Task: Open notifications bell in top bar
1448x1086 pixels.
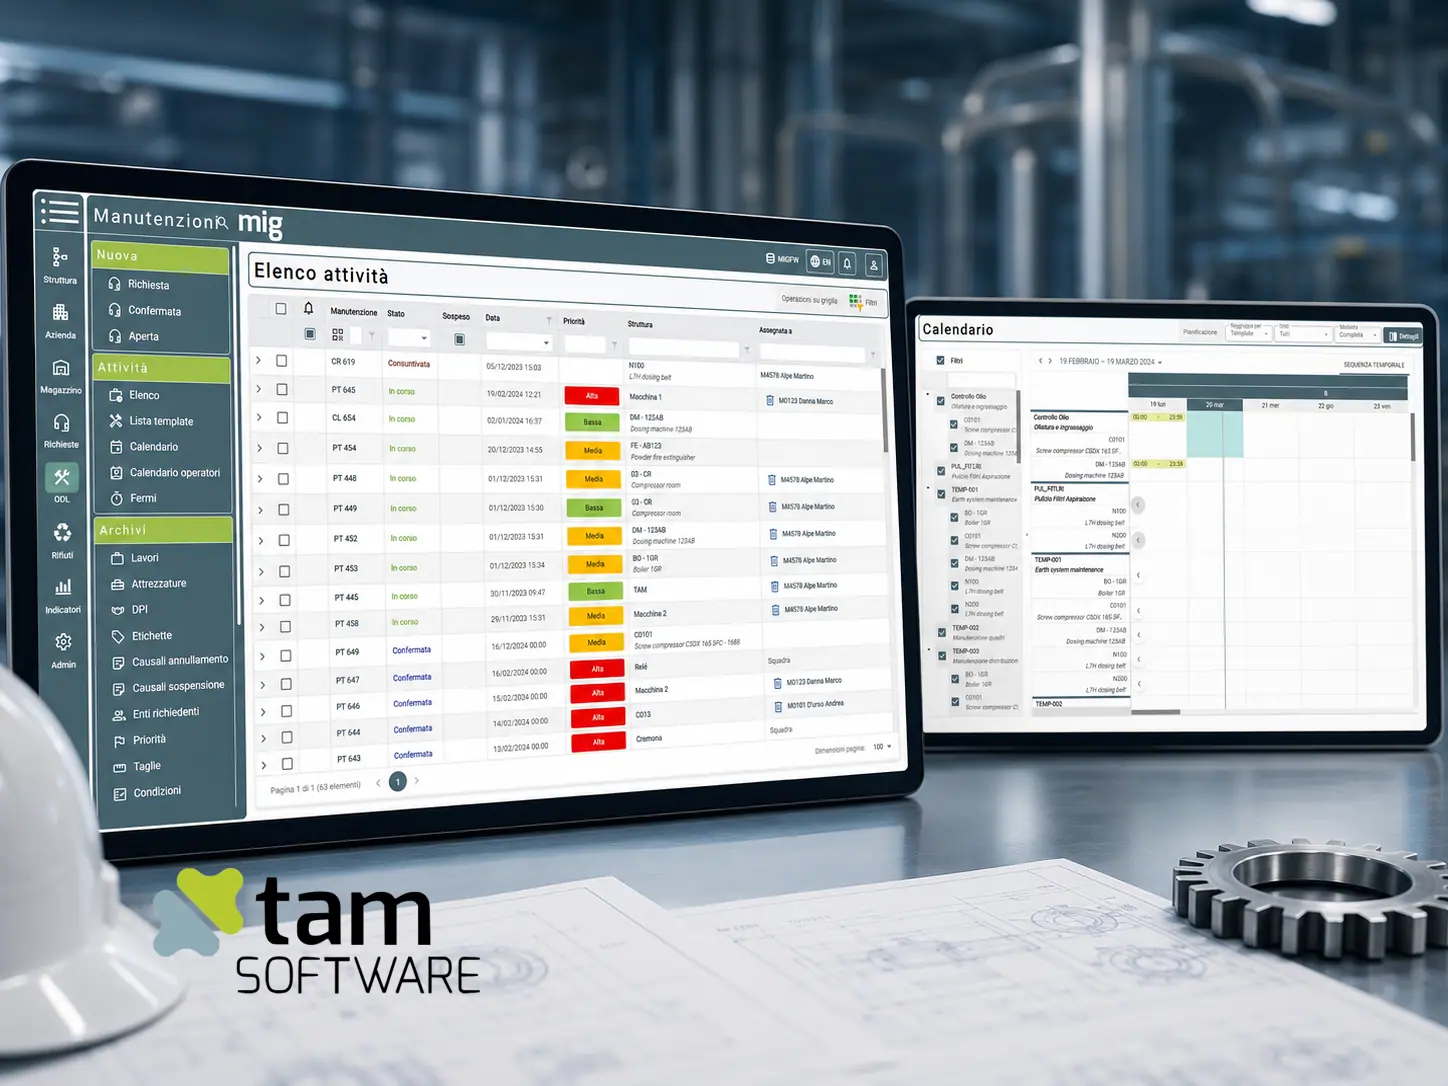Action: pyautogui.click(x=847, y=264)
